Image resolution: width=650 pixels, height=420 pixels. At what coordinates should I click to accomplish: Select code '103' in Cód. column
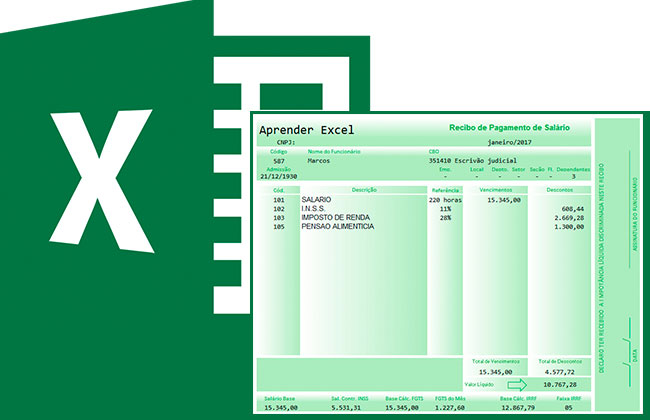279,218
